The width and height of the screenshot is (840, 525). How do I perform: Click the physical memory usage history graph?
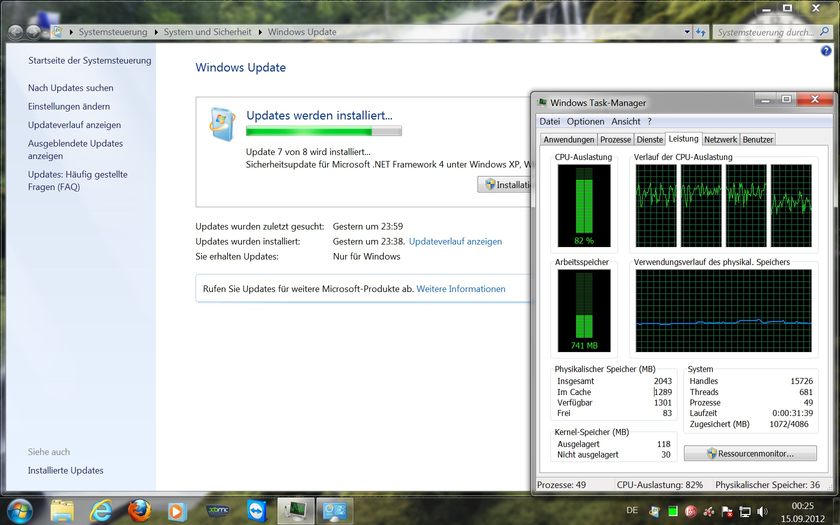tap(723, 311)
